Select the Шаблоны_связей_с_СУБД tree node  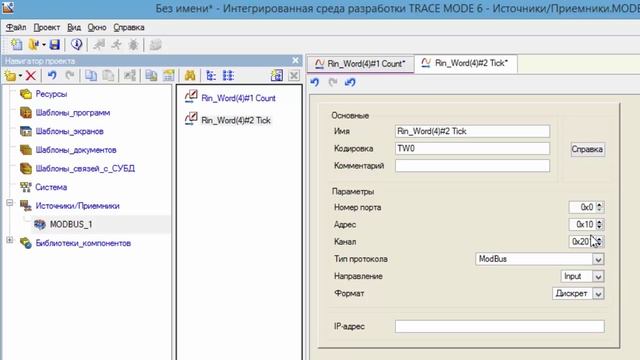pyautogui.click(x=85, y=169)
